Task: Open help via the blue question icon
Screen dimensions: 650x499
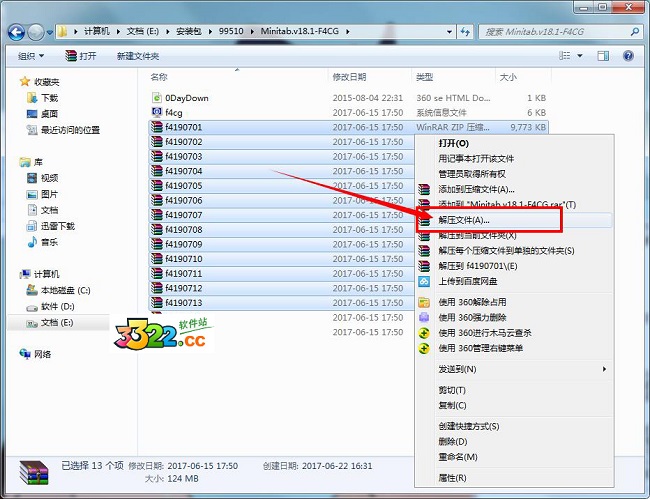Action: [628, 56]
